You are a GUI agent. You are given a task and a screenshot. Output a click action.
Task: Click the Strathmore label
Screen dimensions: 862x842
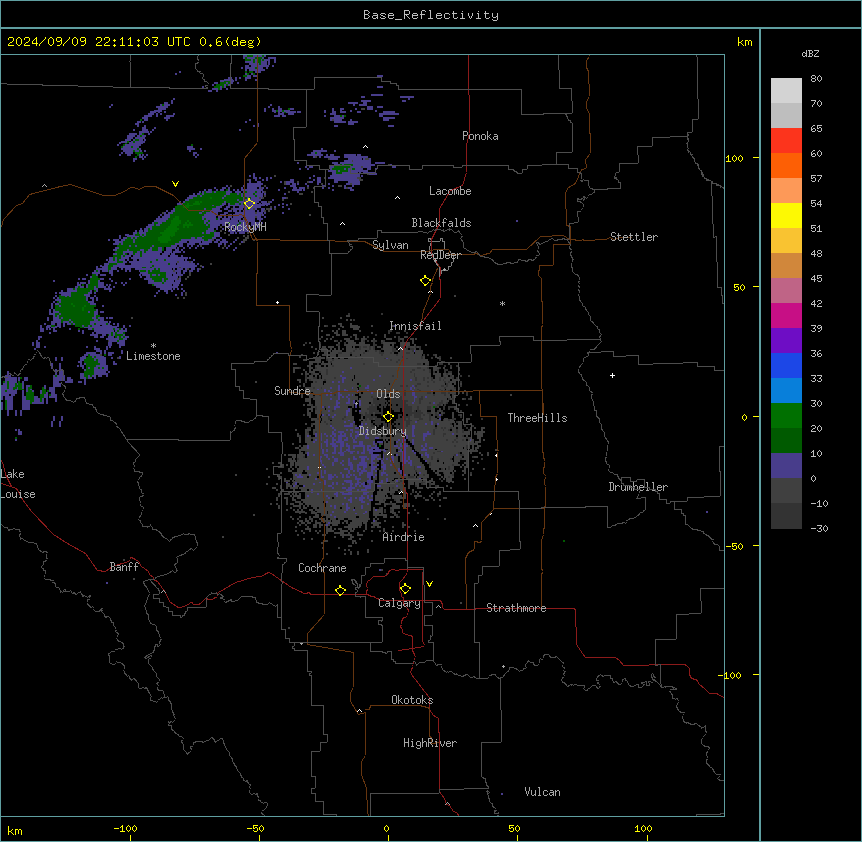tap(516, 608)
